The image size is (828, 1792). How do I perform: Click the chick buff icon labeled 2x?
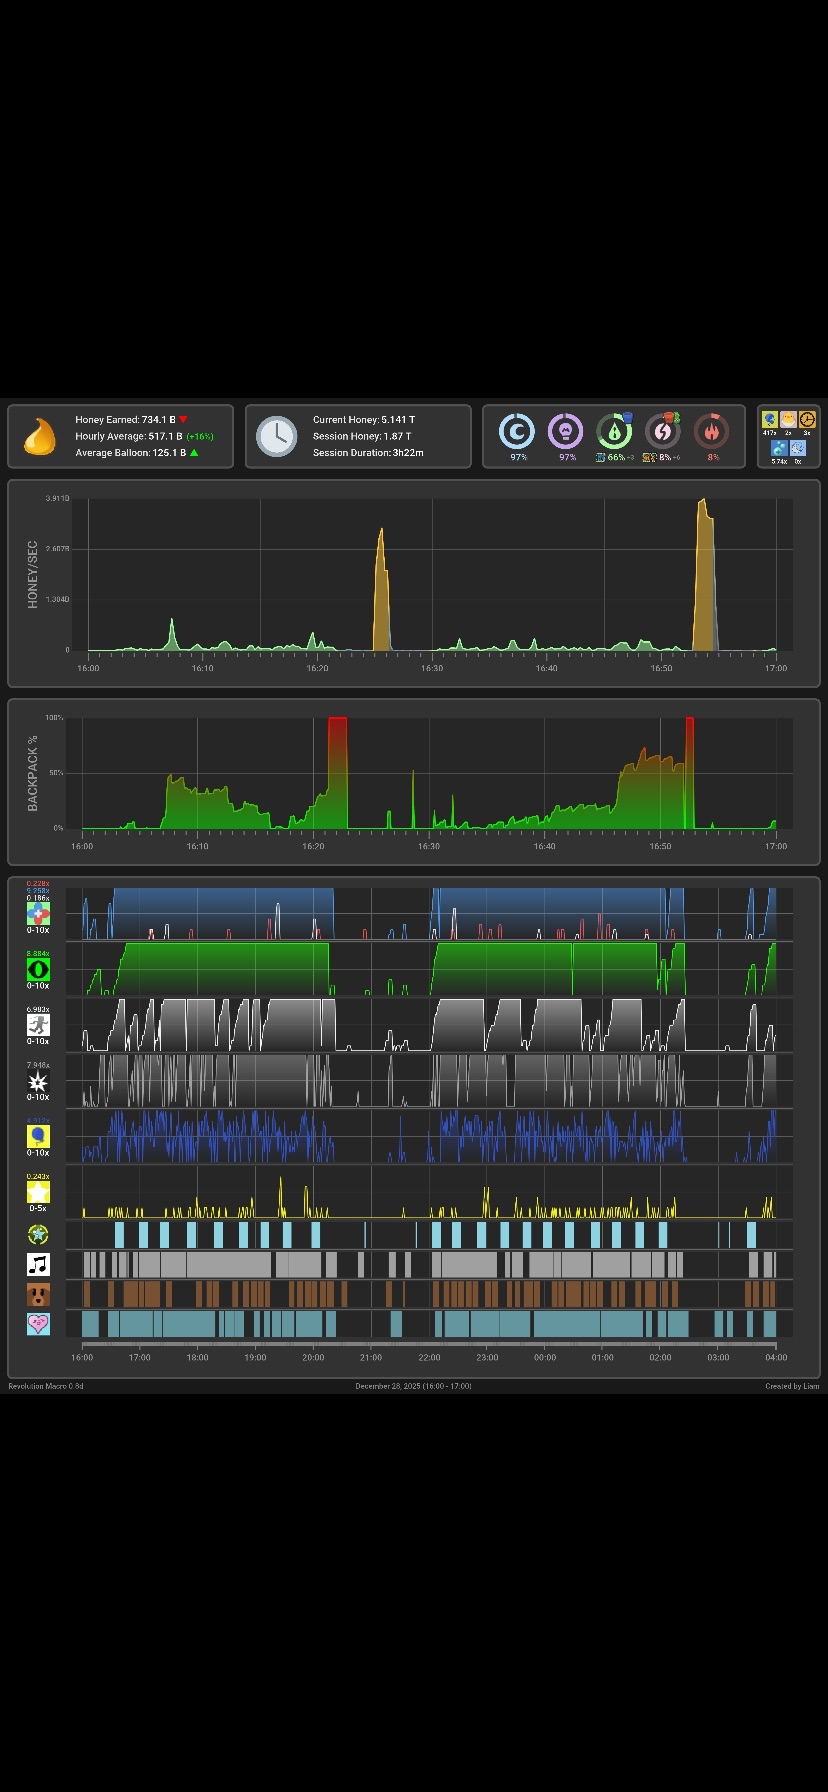pyautogui.click(x=788, y=419)
